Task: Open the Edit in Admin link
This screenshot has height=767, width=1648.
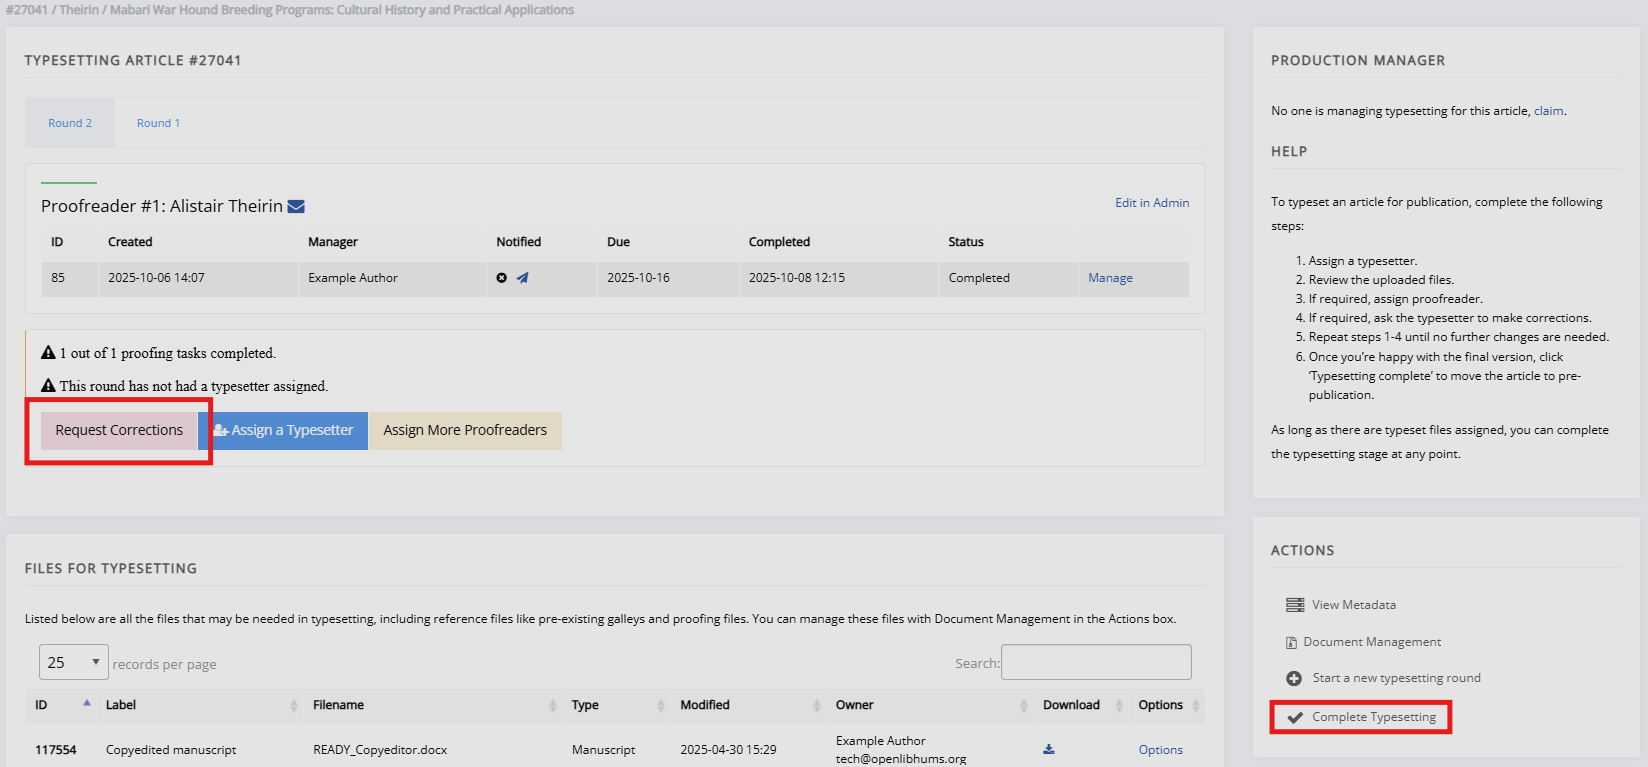Action: pos(1152,202)
